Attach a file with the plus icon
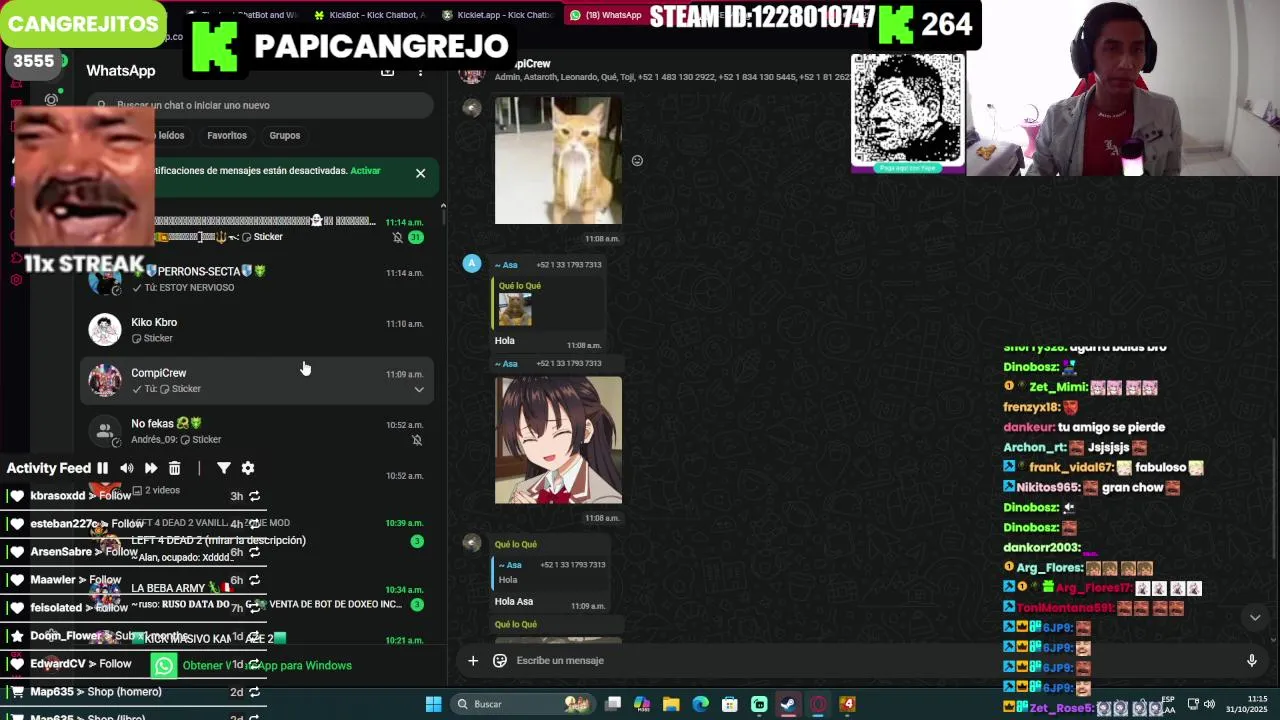 coord(473,660)
